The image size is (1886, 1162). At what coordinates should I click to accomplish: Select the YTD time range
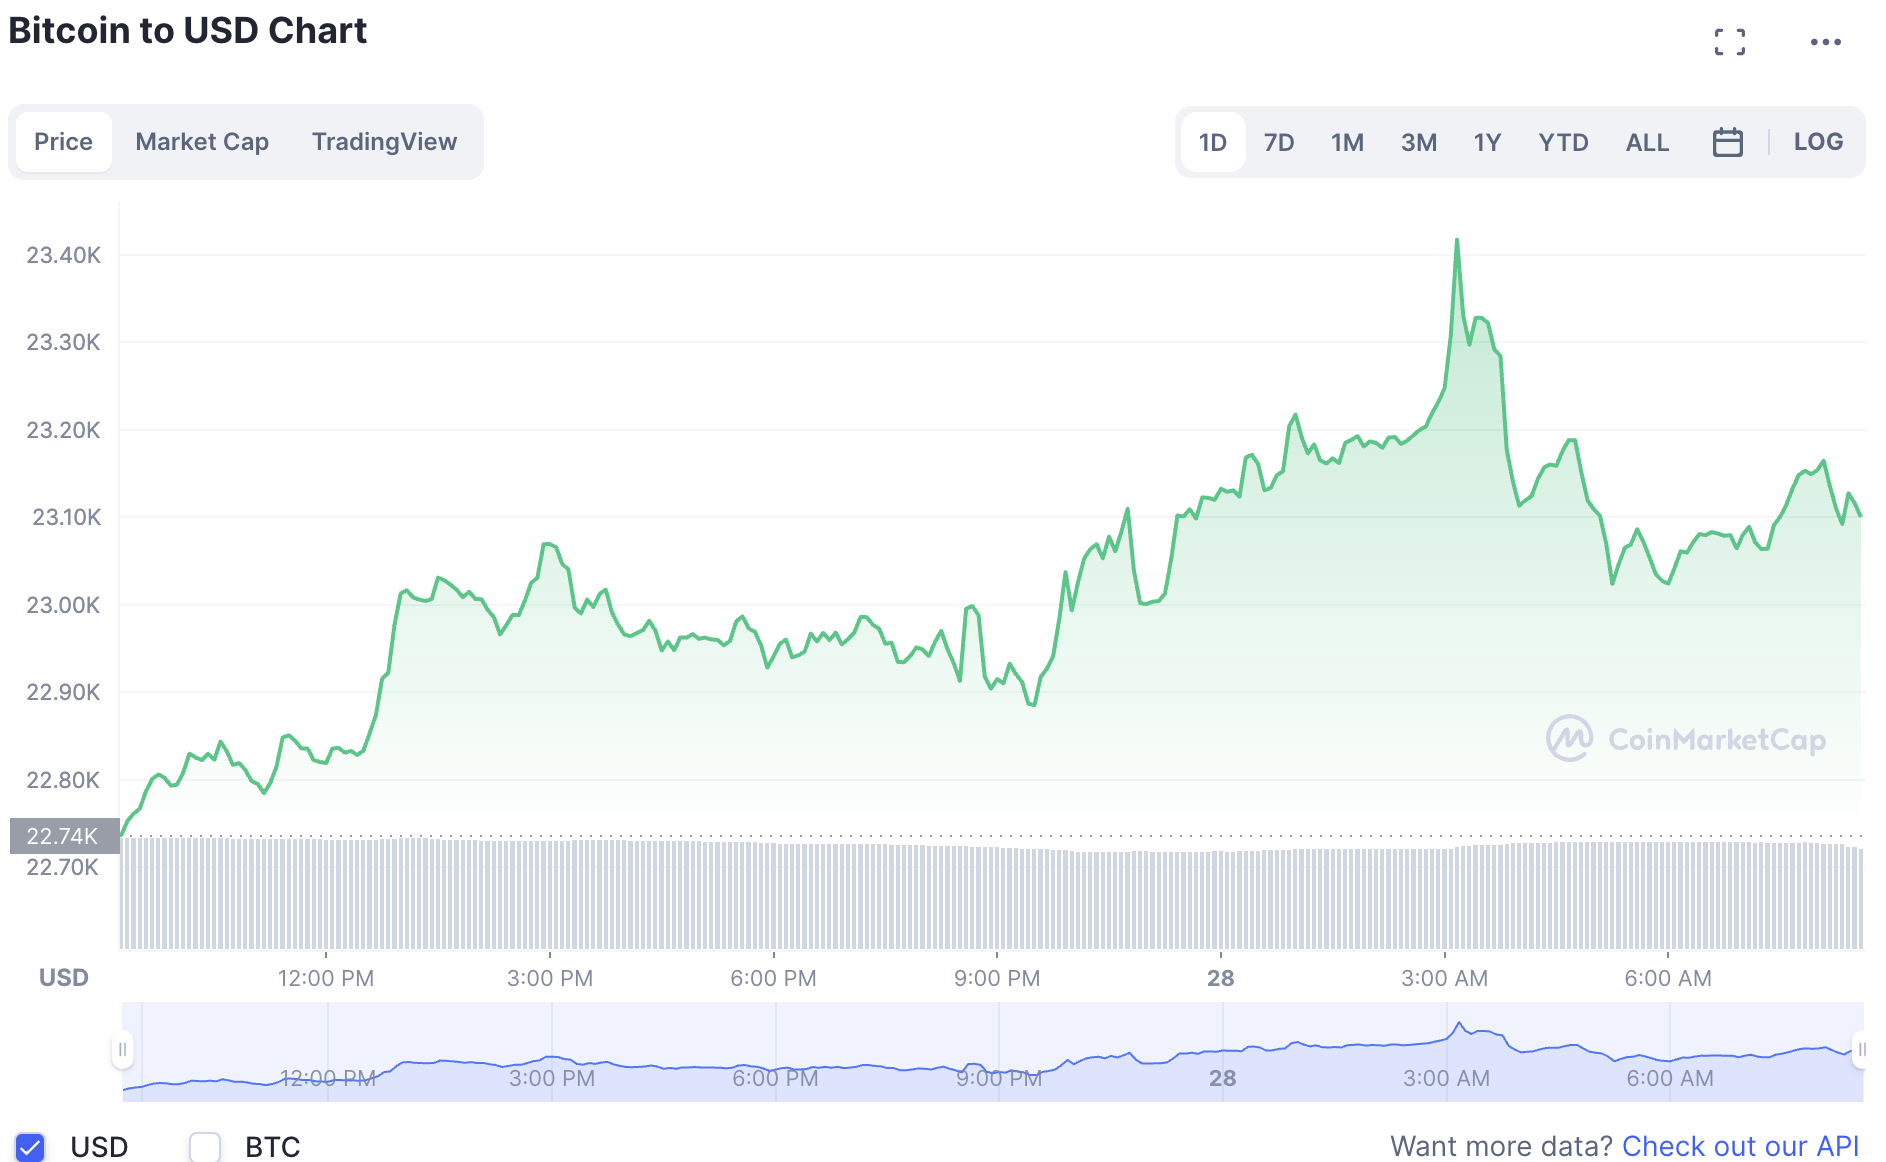coord(1563,142)
